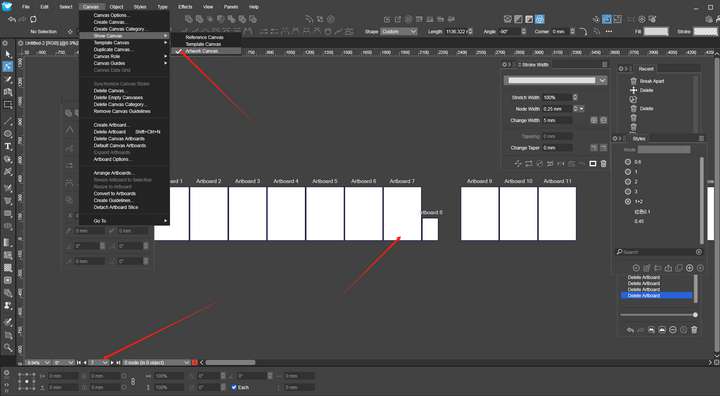
Task: Toggle the Each checkbox
Action: coord(234,387)
